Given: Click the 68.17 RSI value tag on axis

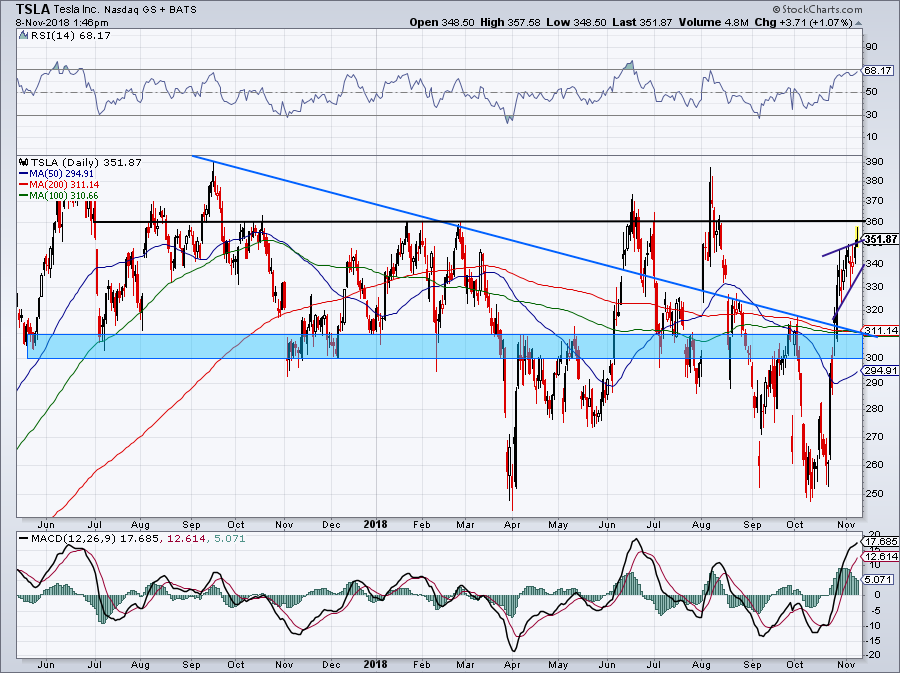Looking at the screenshot, I should click(x=878, y=71).
